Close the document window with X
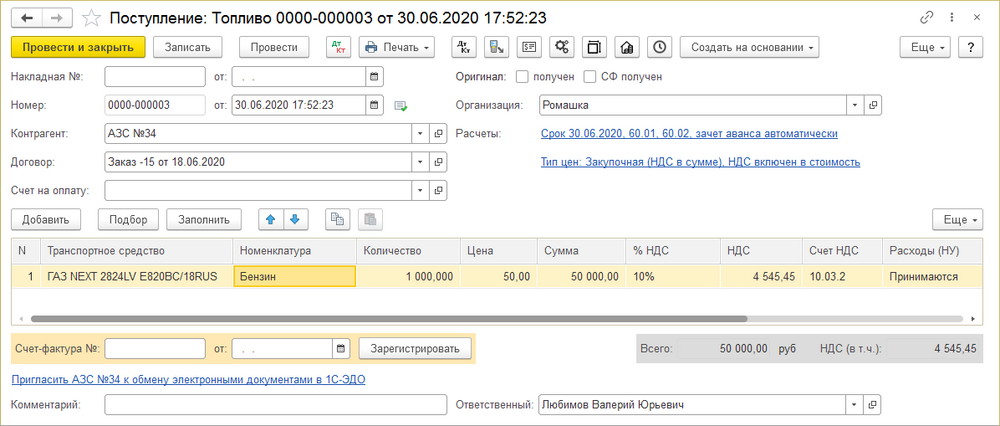Viewport: 1000px width, 426px height. click(x=977, y=18)
